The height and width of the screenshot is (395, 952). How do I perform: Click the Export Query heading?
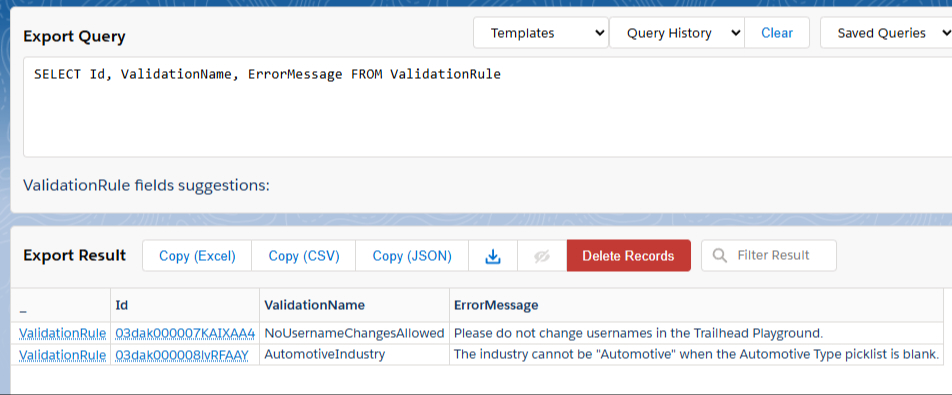point(74,36)
